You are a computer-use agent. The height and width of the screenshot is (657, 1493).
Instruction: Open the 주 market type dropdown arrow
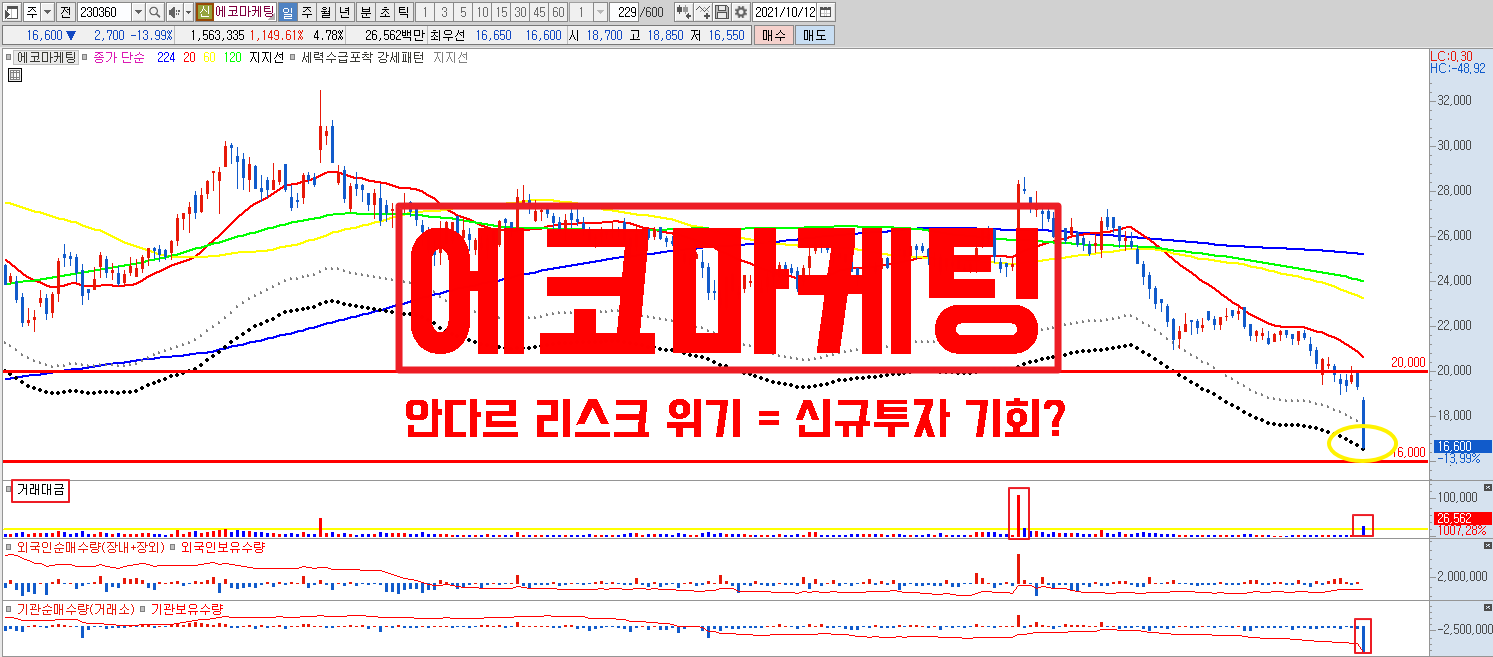tap(48, 12)
